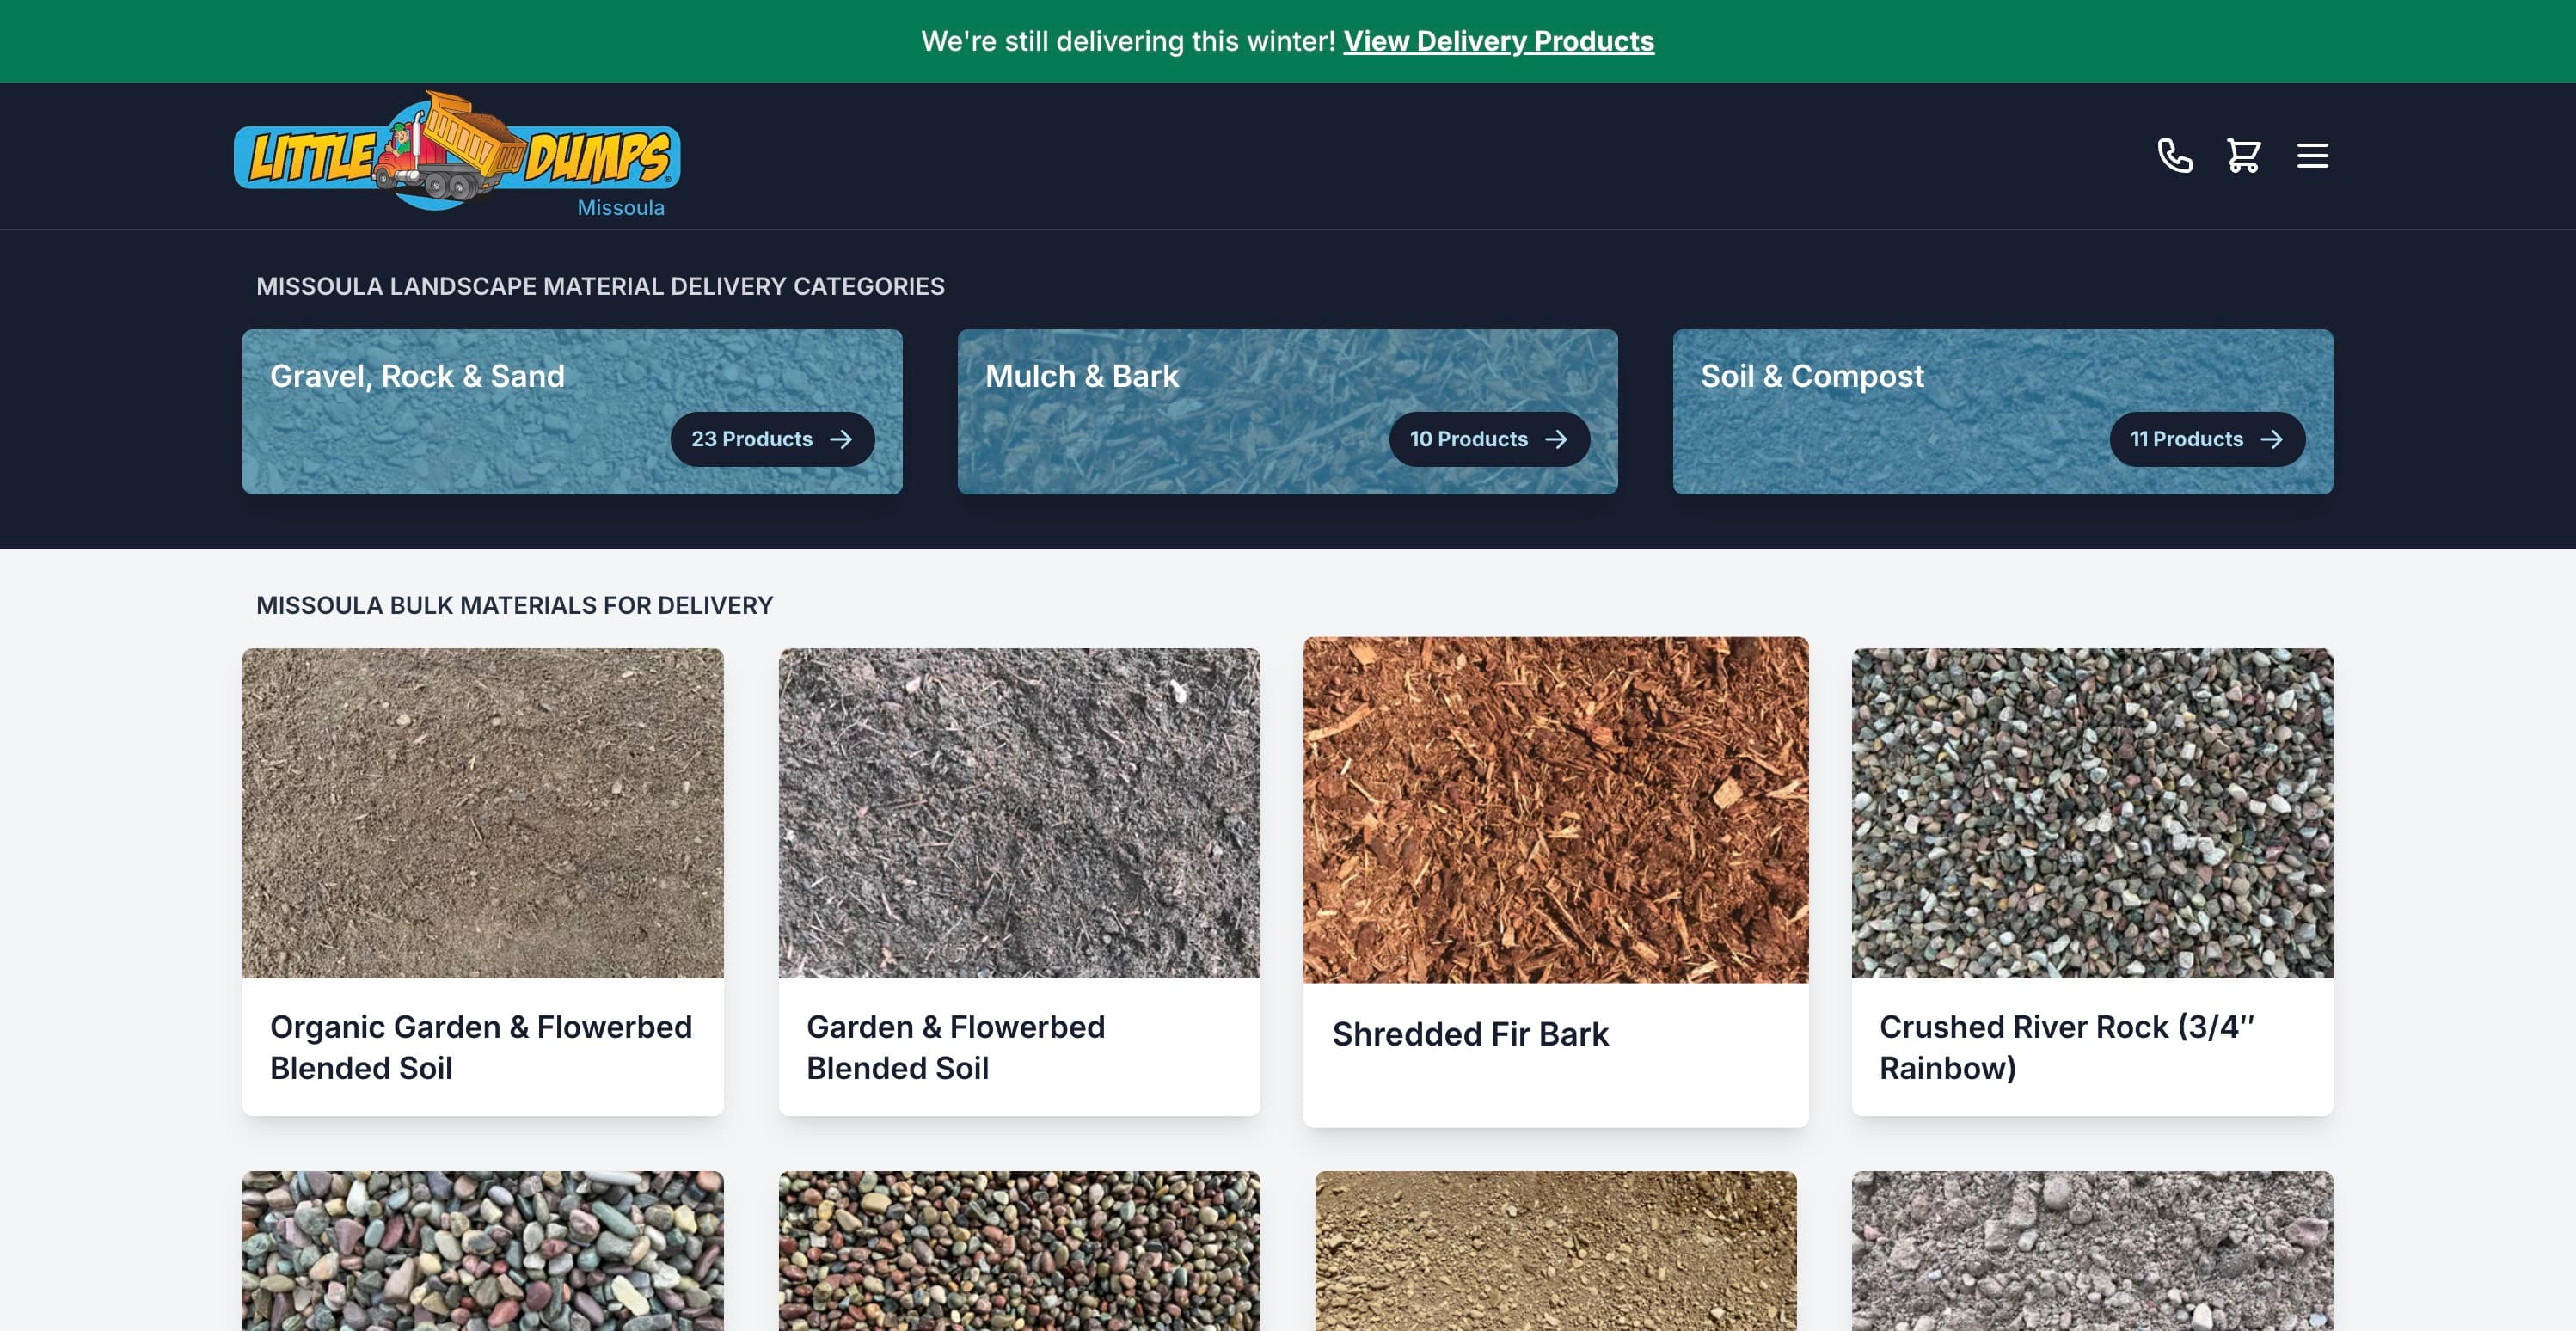
Task: Open Organic Garden & Flowerbed Blended Soil title
Action: 481,1047
